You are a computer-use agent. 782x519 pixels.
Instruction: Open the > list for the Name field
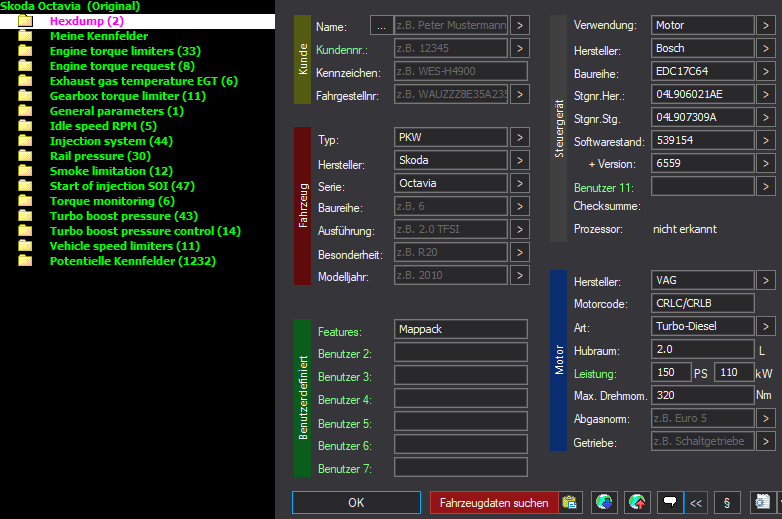(520, 25)
